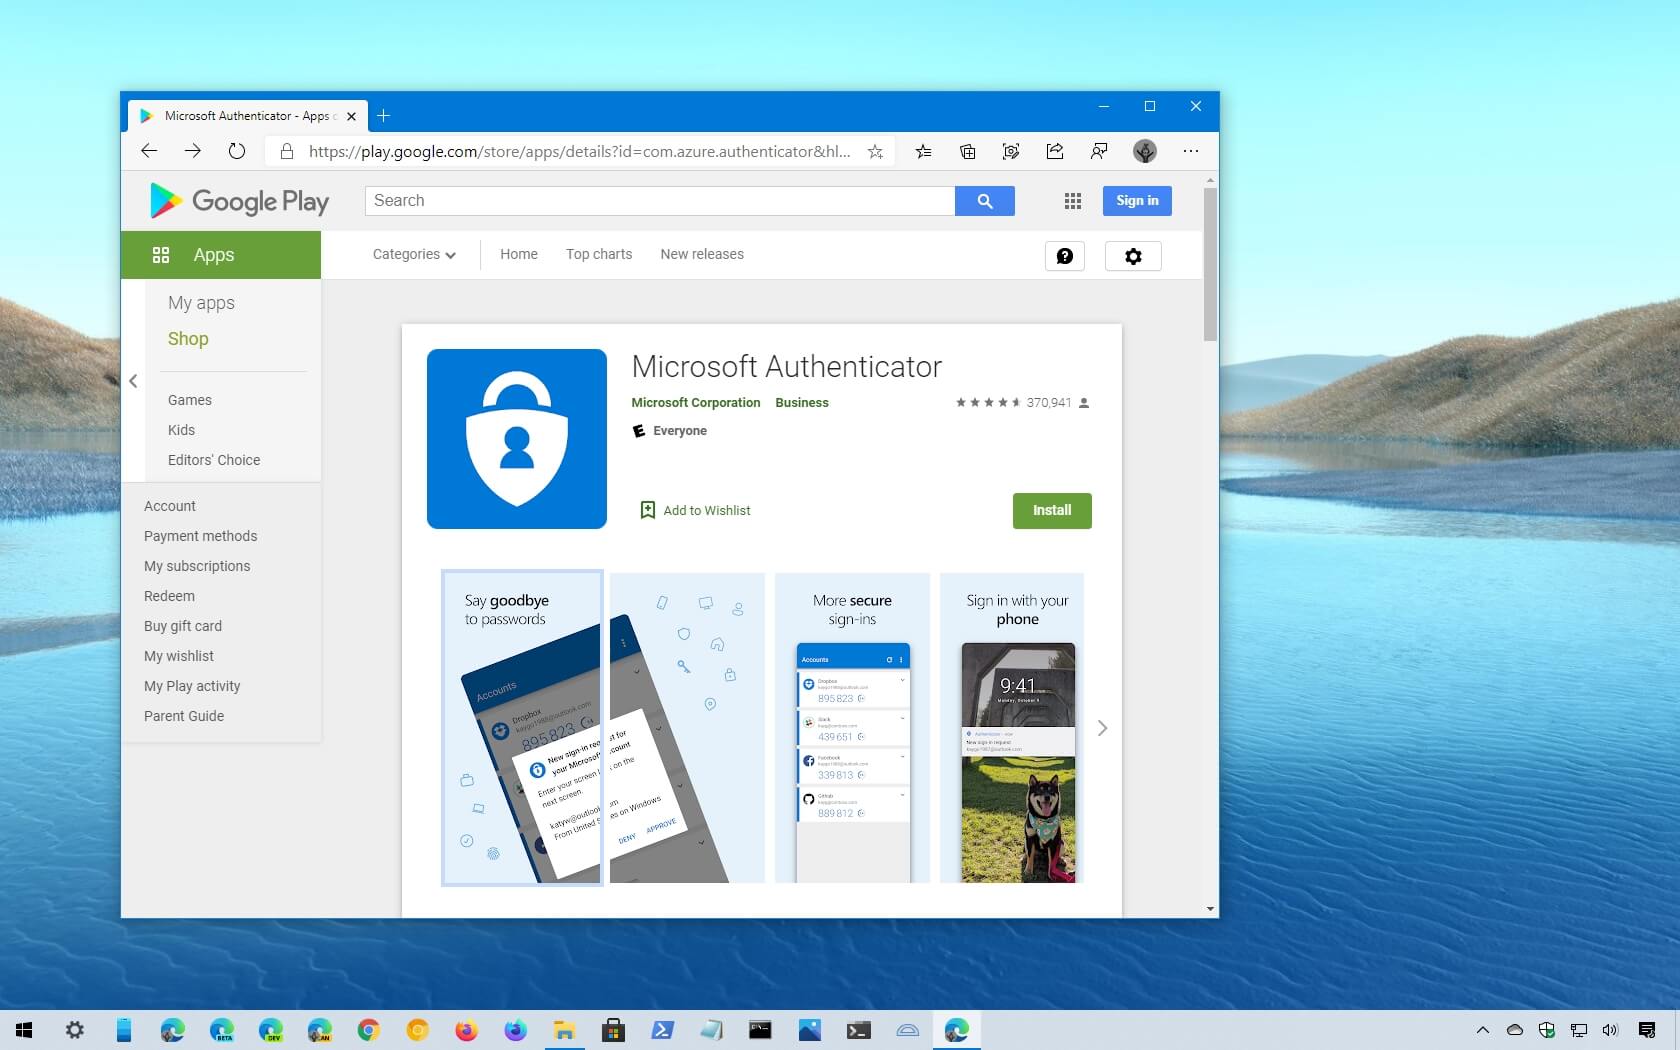This screenshot has height=1050, width=1680.
Task: Click the search magnifier button in Play search bar
Action: point(985,201)
